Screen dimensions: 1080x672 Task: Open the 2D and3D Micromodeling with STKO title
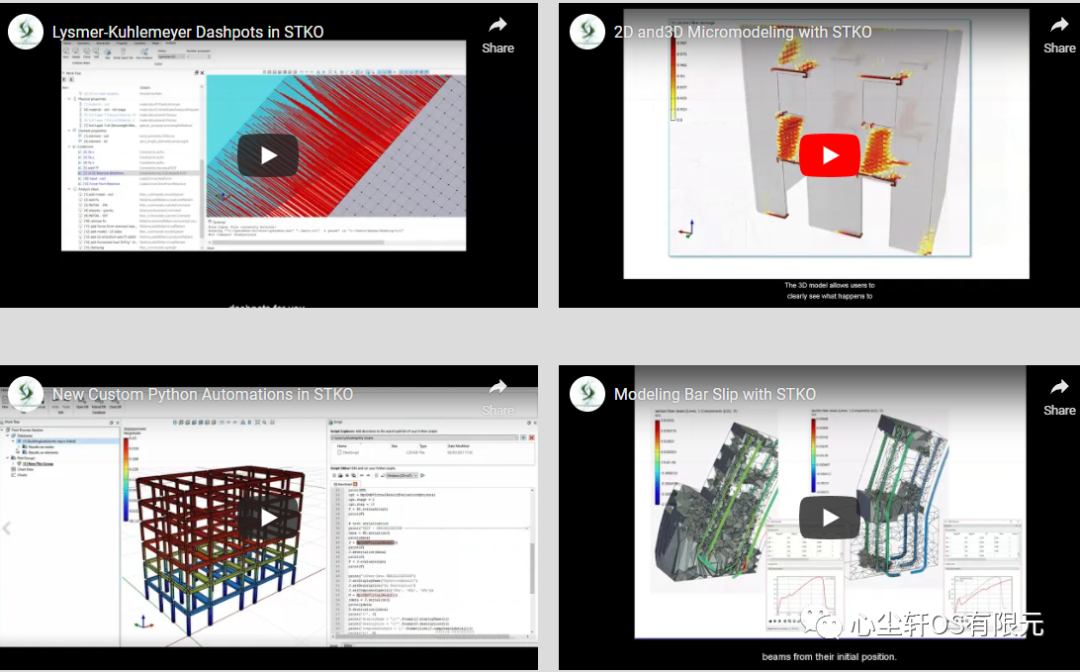pyautogui.click(x=742, y=32)
